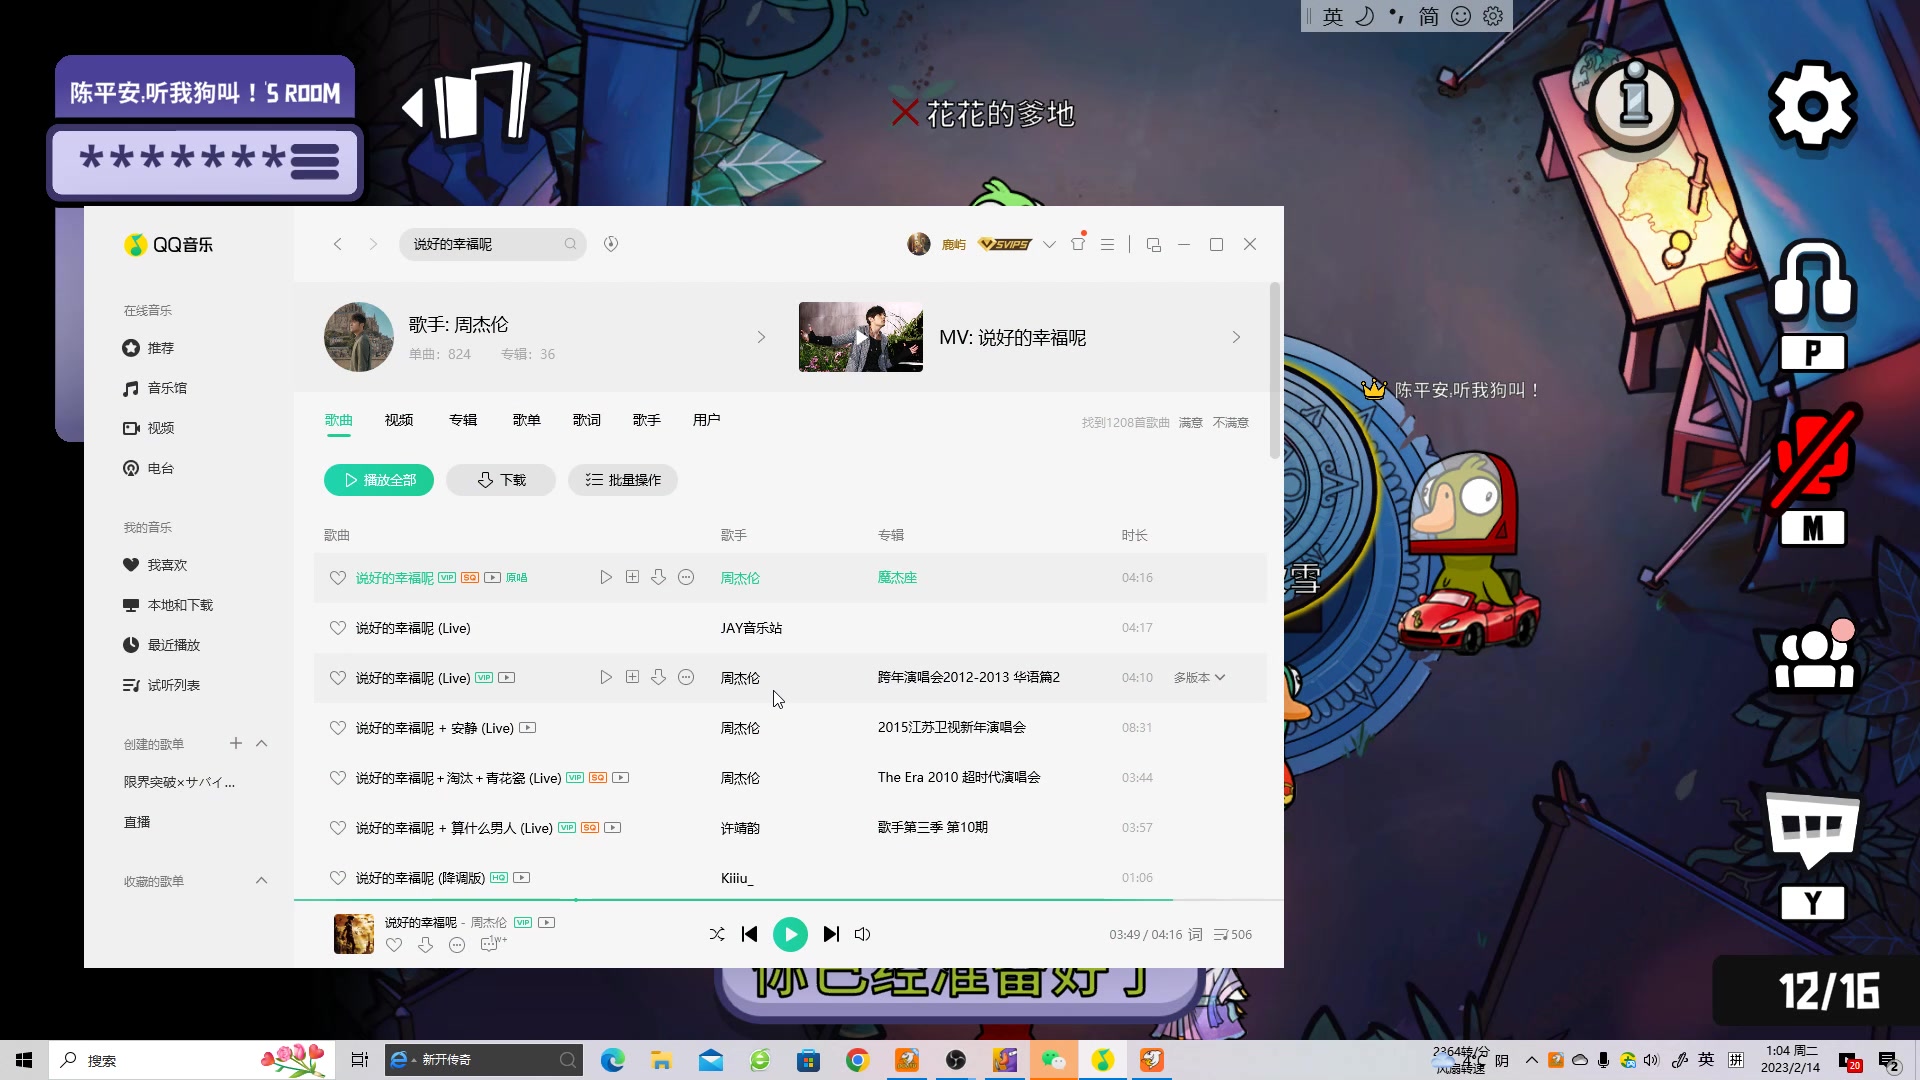Open MV 说好的幸福呢 card chevron
Screen dimensions: 1920x1080
click(x=1237, y=337)
